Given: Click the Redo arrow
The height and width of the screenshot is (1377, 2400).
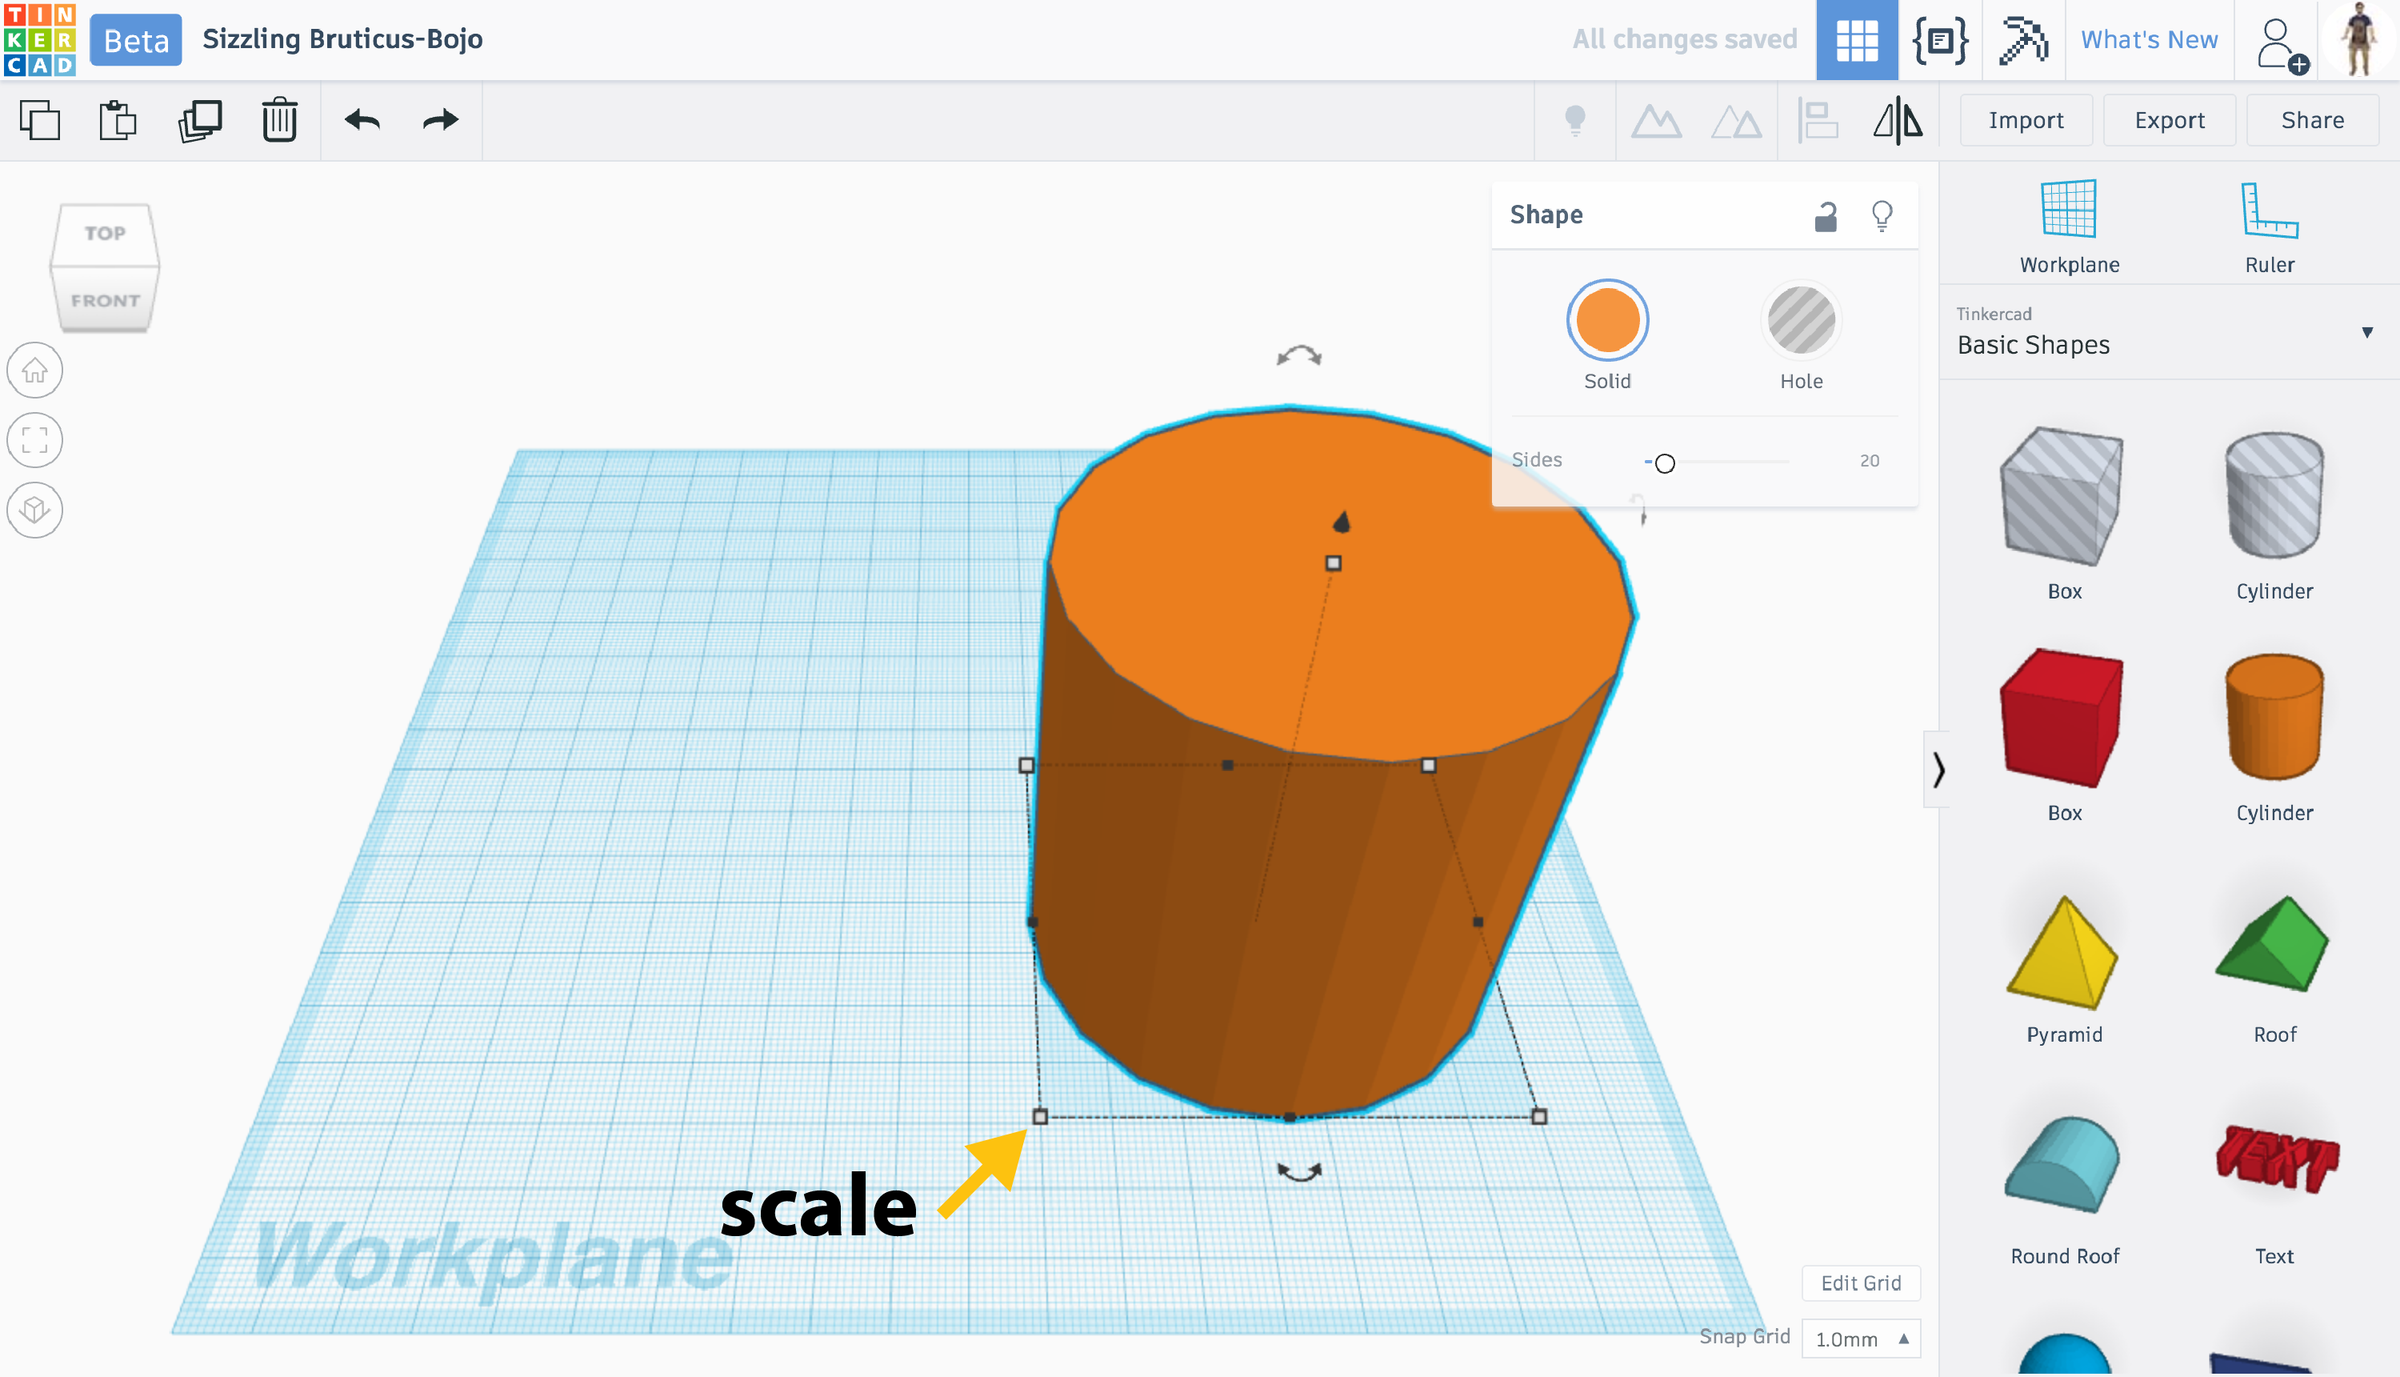Looking at the screenshot, I should [x=440, y=121].
